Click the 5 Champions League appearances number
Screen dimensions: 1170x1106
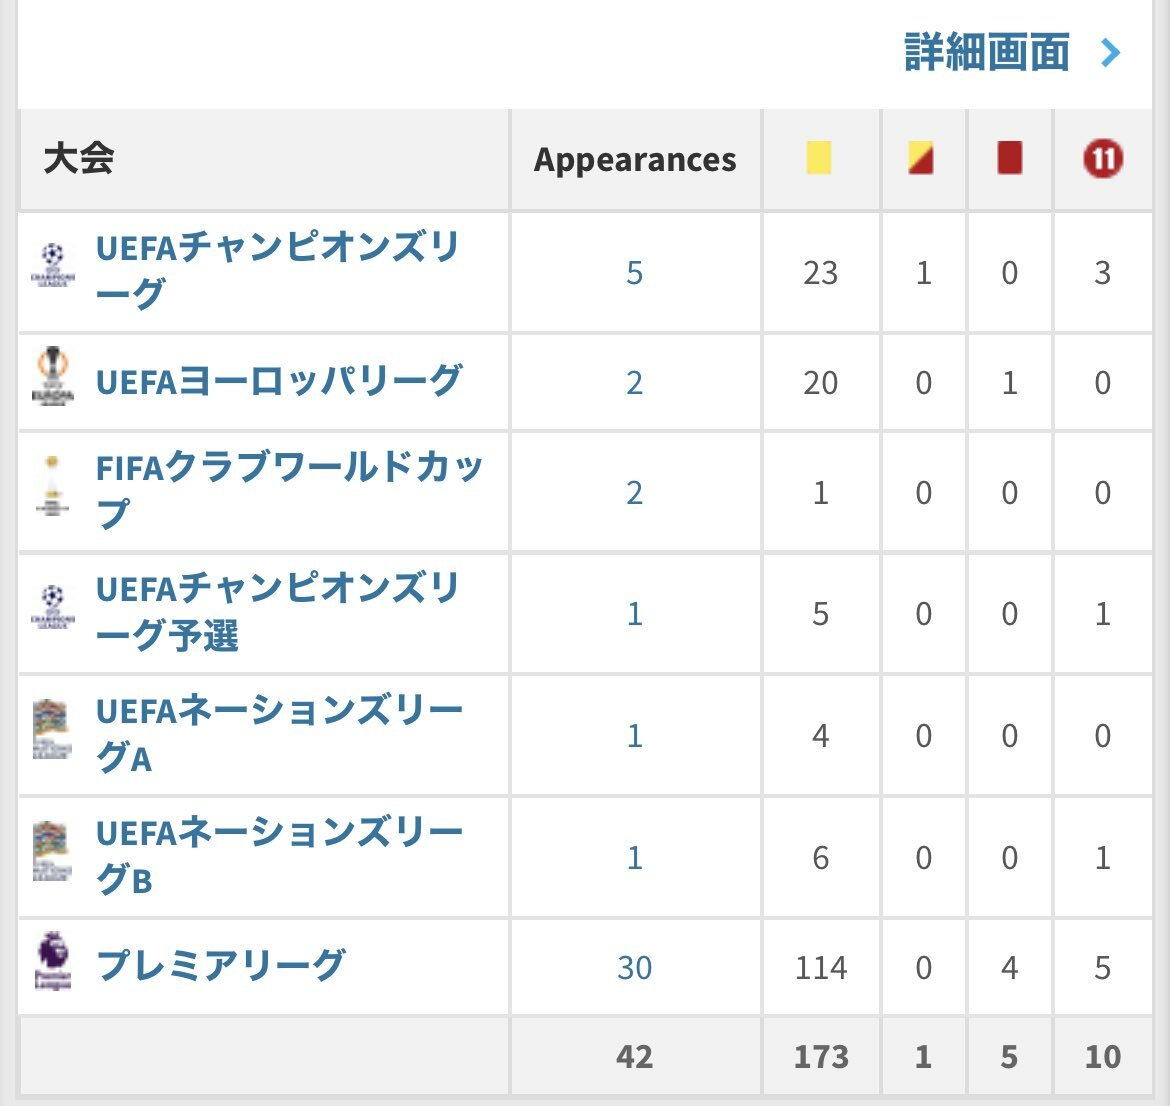click(x=634, y=272)
